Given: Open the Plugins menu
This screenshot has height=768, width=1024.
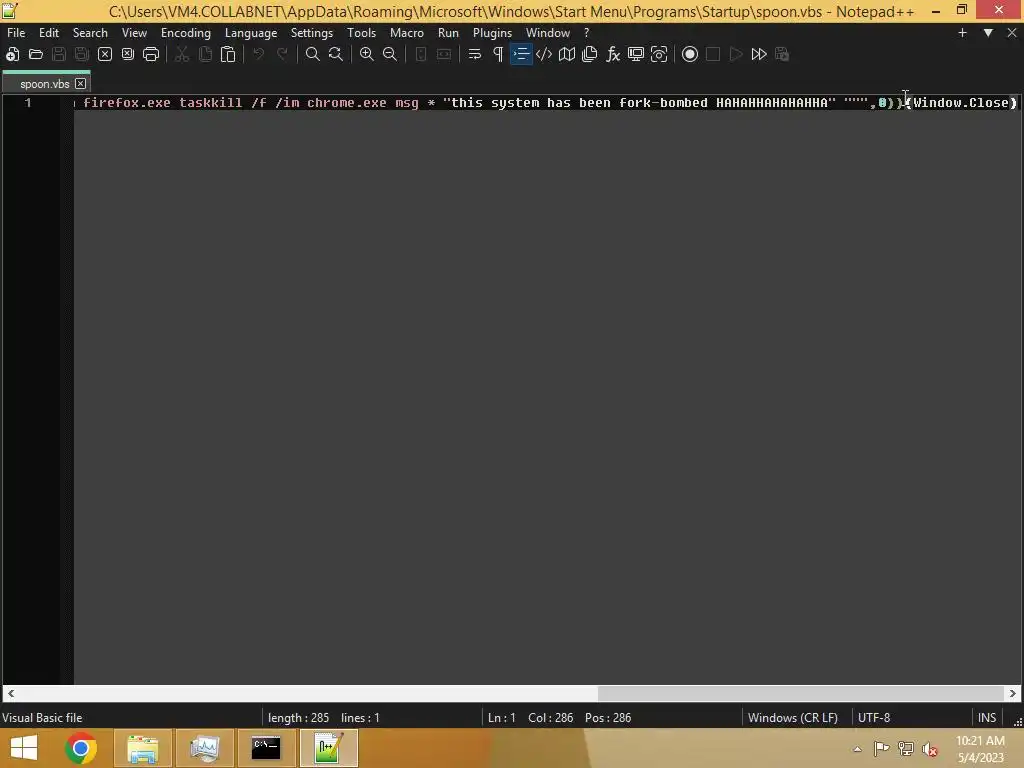Looking at the screenshot, I should [x=492, y=33].
